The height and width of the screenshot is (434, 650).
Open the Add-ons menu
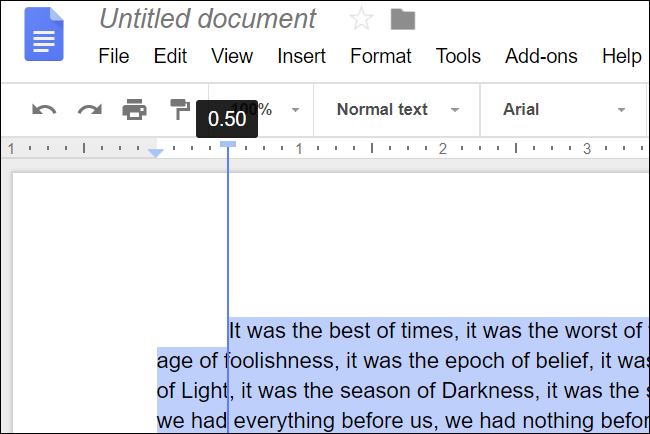point(541,56)
